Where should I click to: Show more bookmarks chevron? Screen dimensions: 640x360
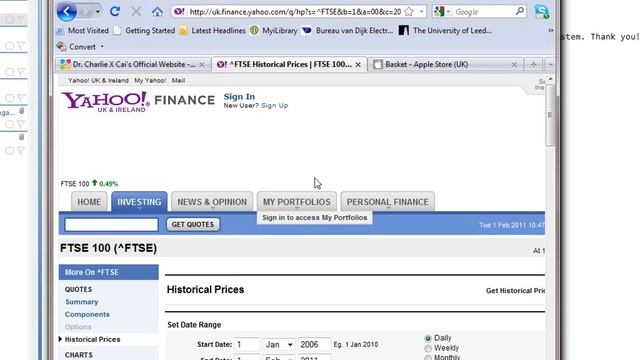point(550,31)
